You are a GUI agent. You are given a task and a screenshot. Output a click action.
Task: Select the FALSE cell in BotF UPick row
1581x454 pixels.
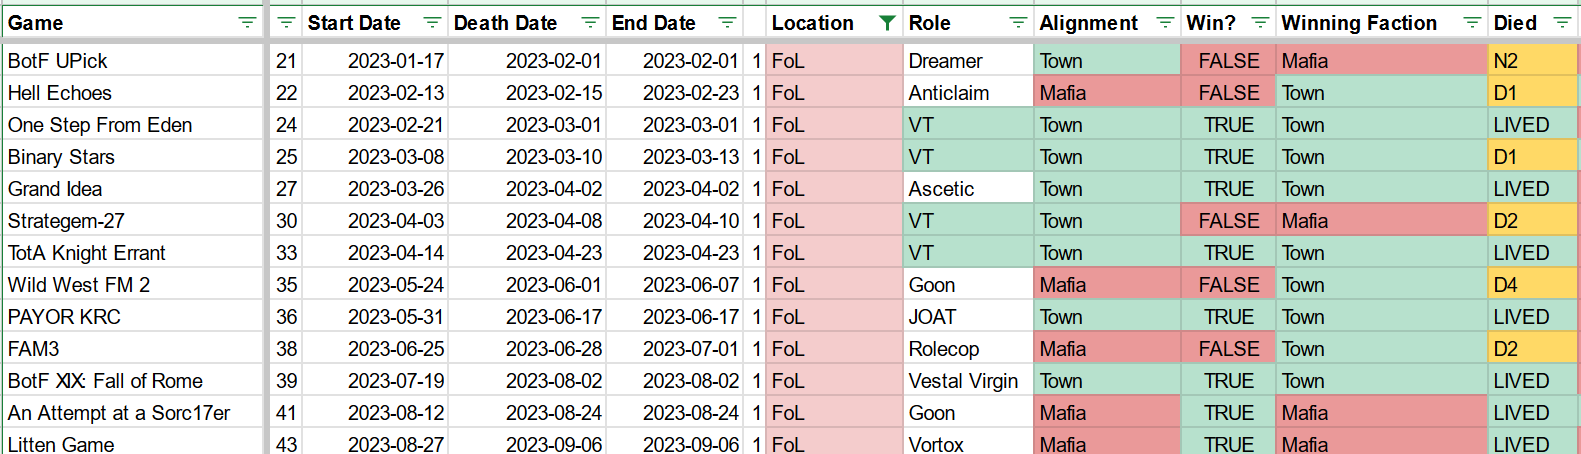pos(1229,61)
